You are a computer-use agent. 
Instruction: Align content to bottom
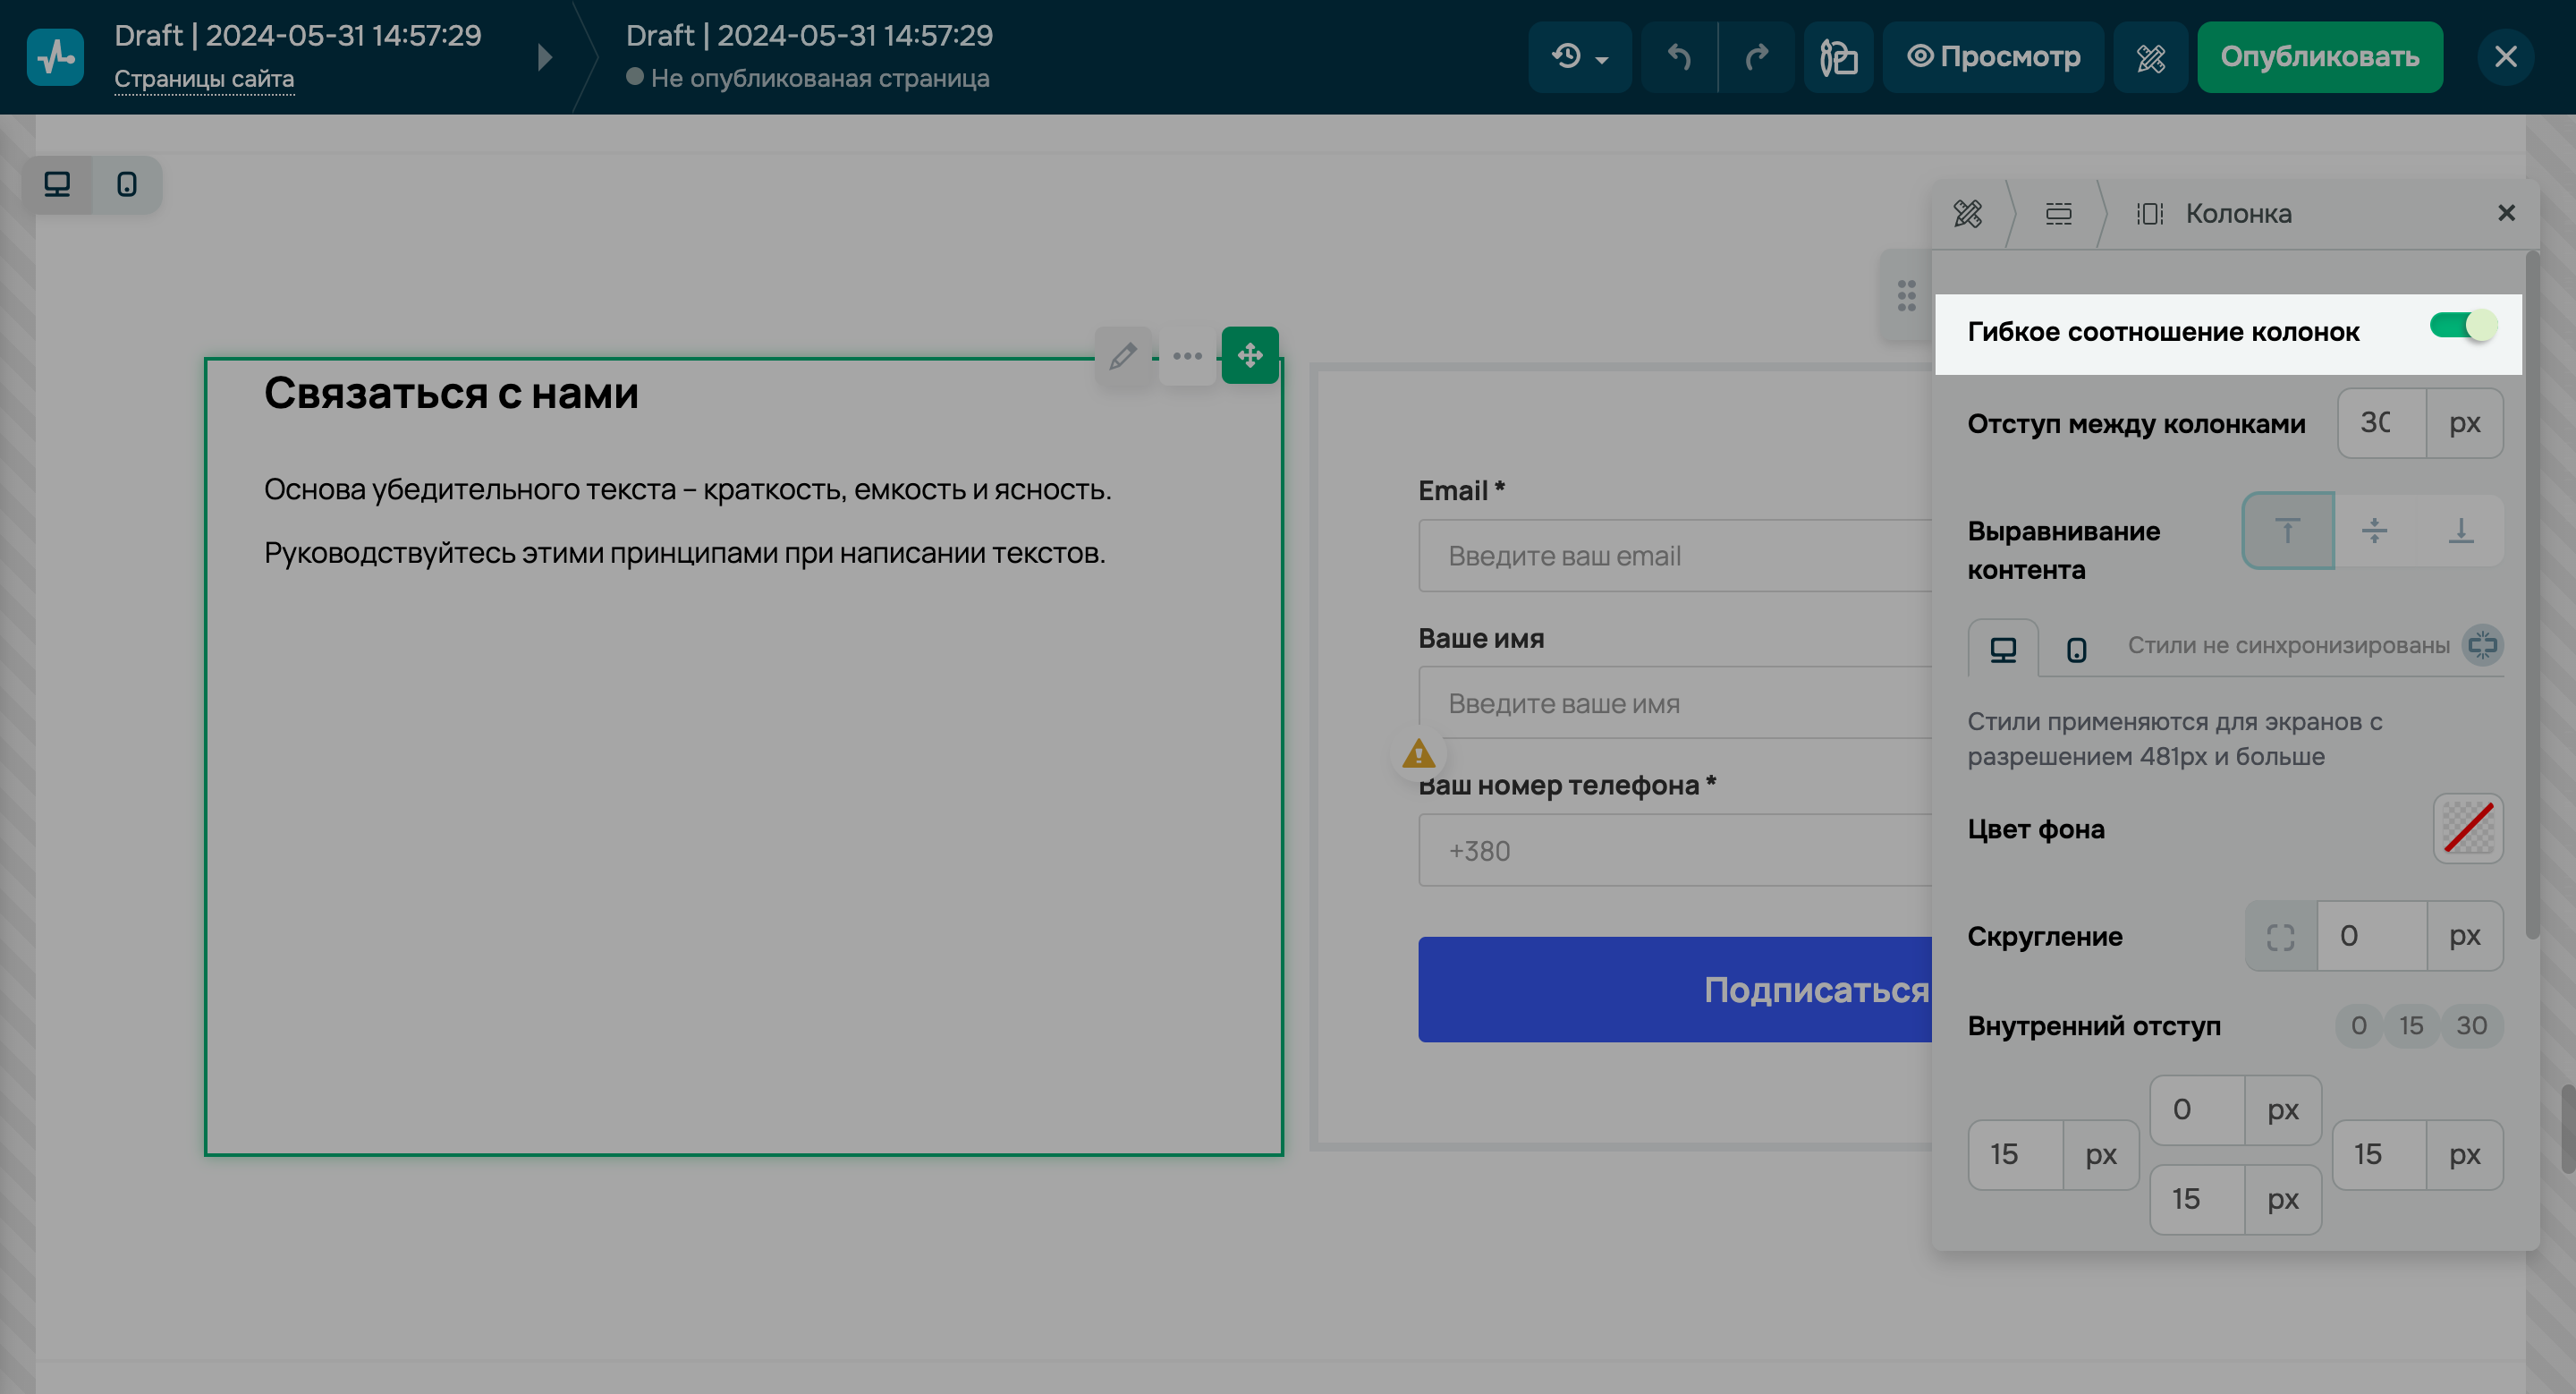(x=2460, y=530)
